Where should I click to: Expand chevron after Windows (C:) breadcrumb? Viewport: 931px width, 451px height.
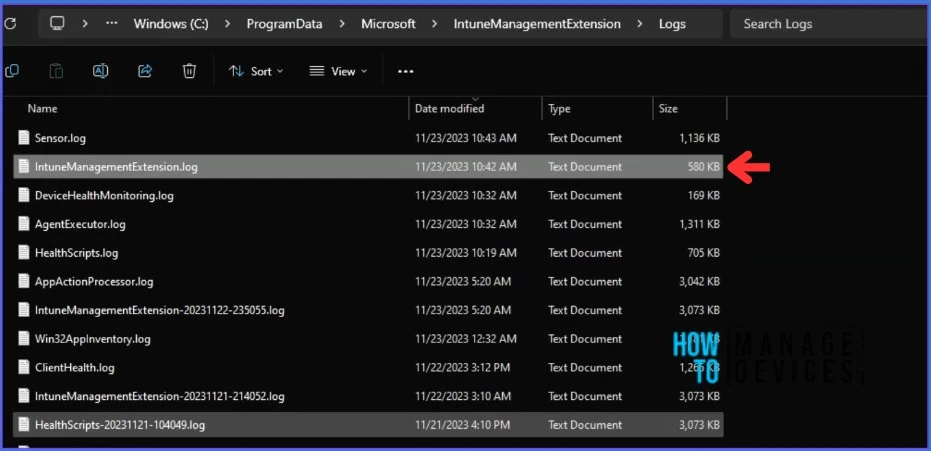227,24
